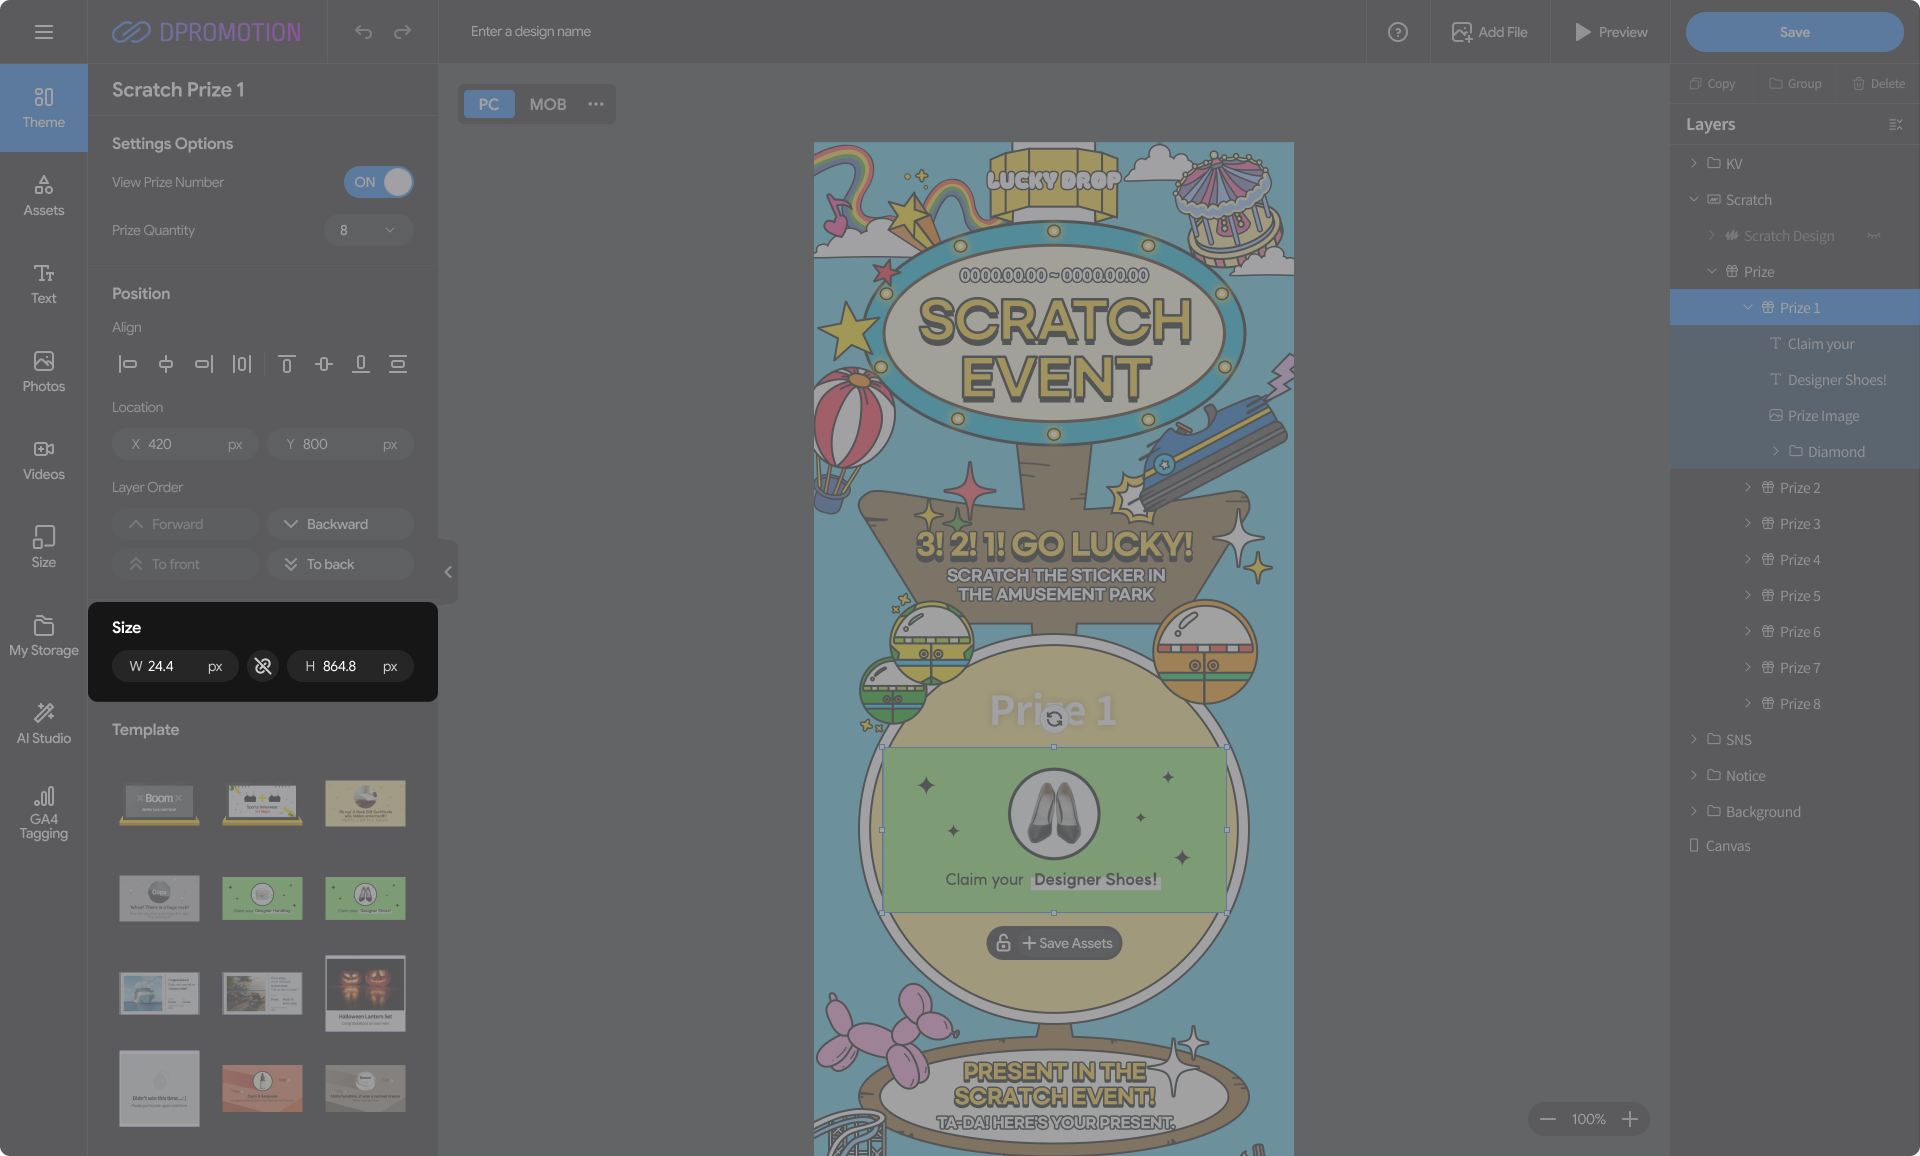The height and width of the screenshot is (1156, 1920).
Task: Click the help question mark icon
Action: click(1397, 32)
